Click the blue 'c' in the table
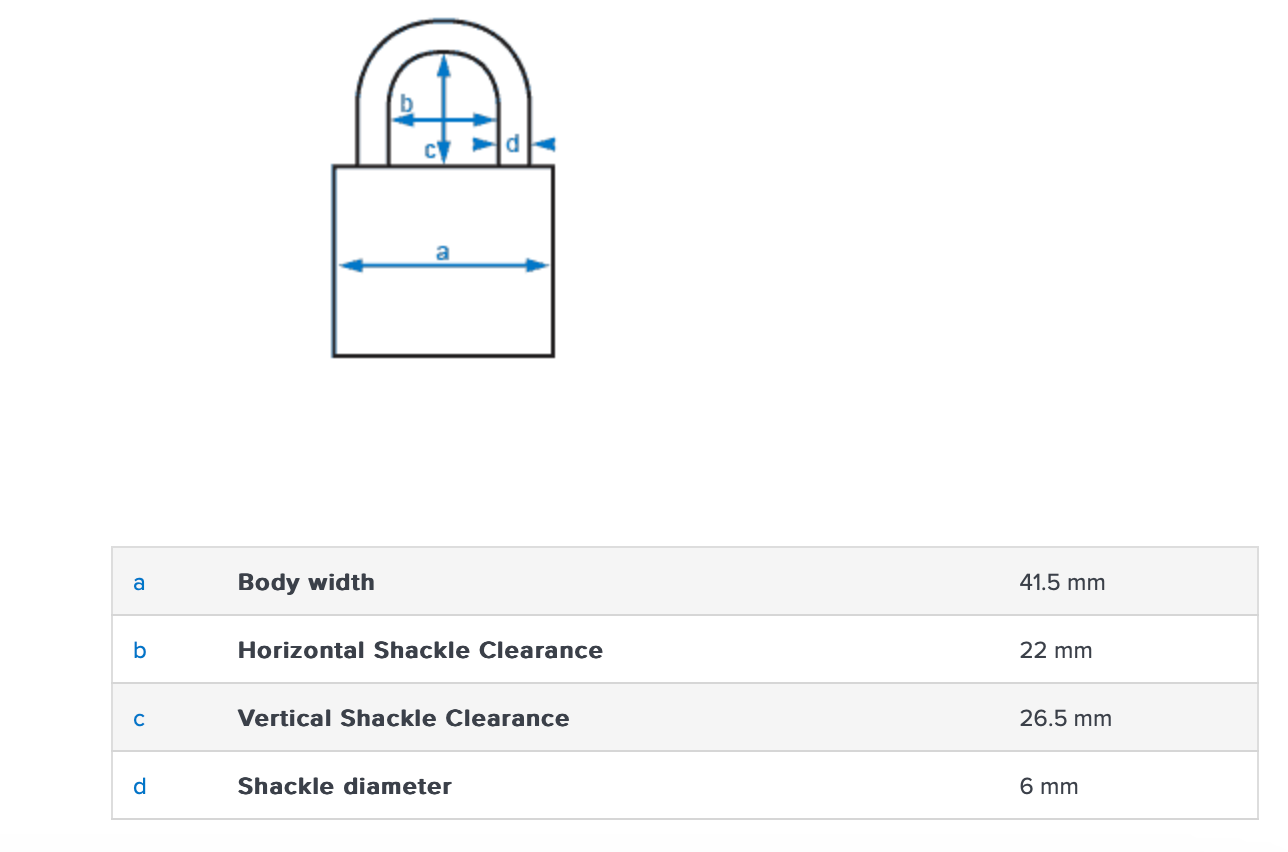1288x852 pixels. (x=139, y=718)
